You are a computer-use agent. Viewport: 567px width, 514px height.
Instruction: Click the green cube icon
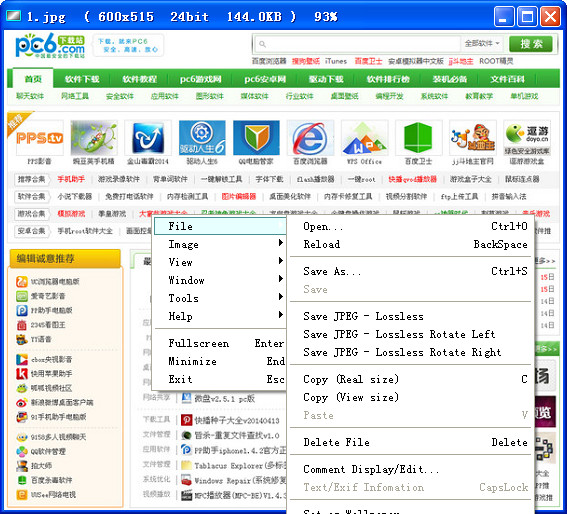(x=418, y=138)
